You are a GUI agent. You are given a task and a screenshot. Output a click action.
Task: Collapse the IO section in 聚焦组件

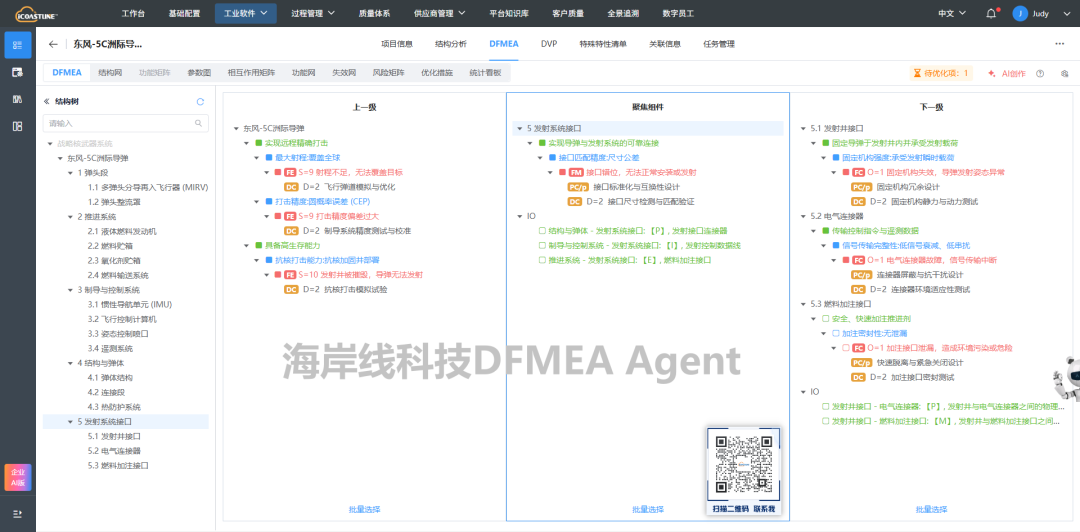(520, 216)
